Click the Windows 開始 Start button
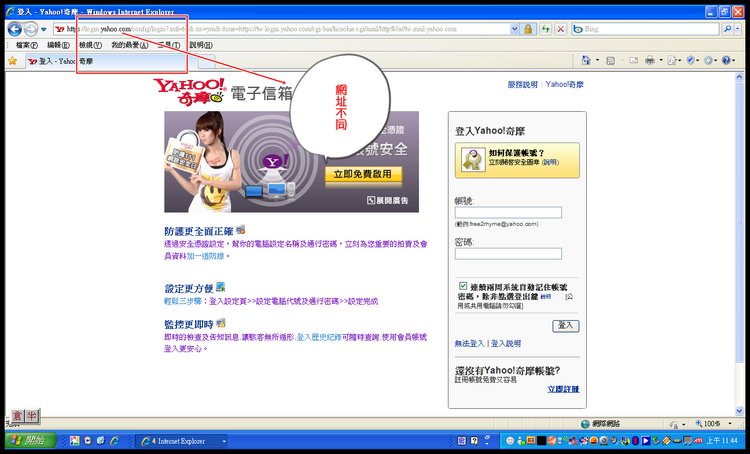Screen dimensions: 750x454 [x=31, y=441]
